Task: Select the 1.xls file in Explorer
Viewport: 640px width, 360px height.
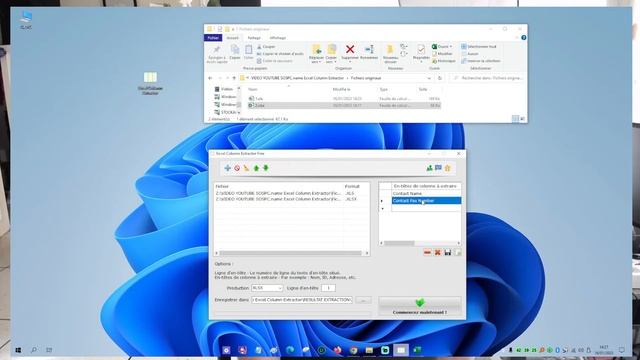Action: coord(344,98)
